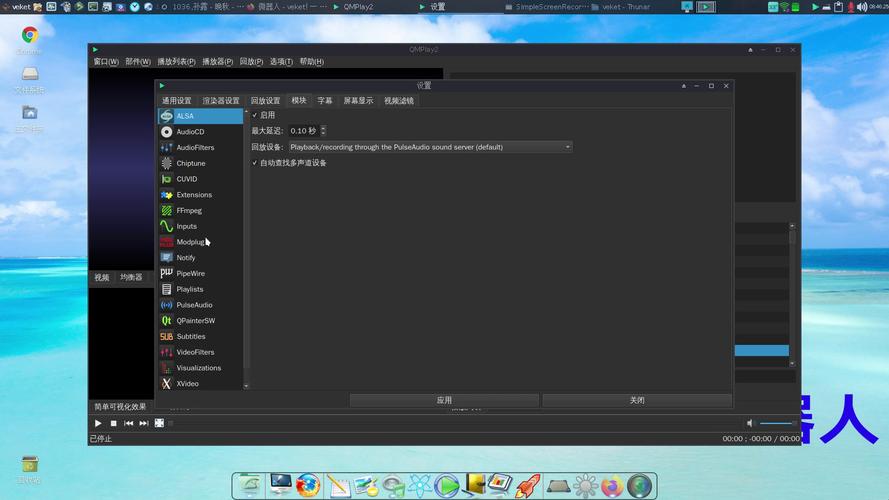This screenshot has height=500, width=889.
Task: Select the QPainterSW module
Action: [201, 320]
